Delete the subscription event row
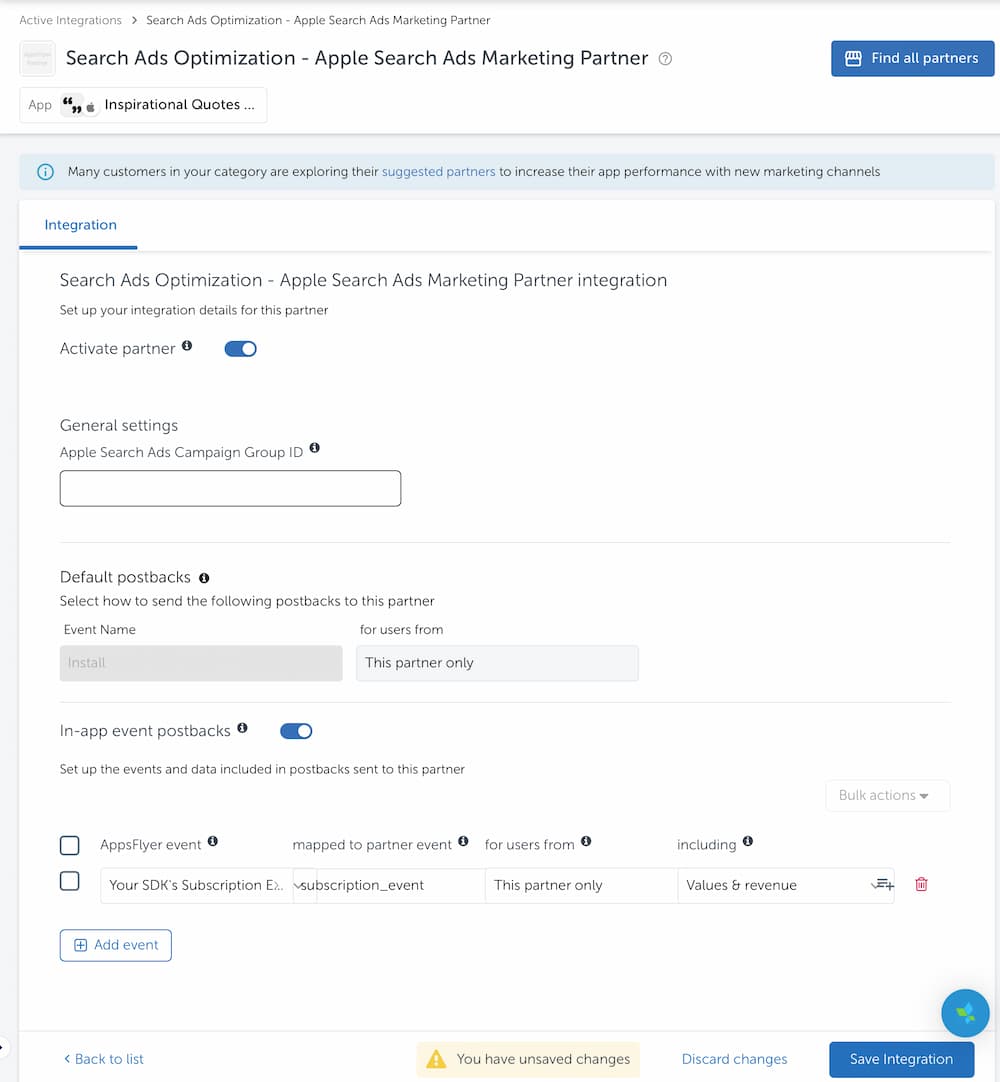This screenshot has width=1000, height=1082. tap(921, 885)
